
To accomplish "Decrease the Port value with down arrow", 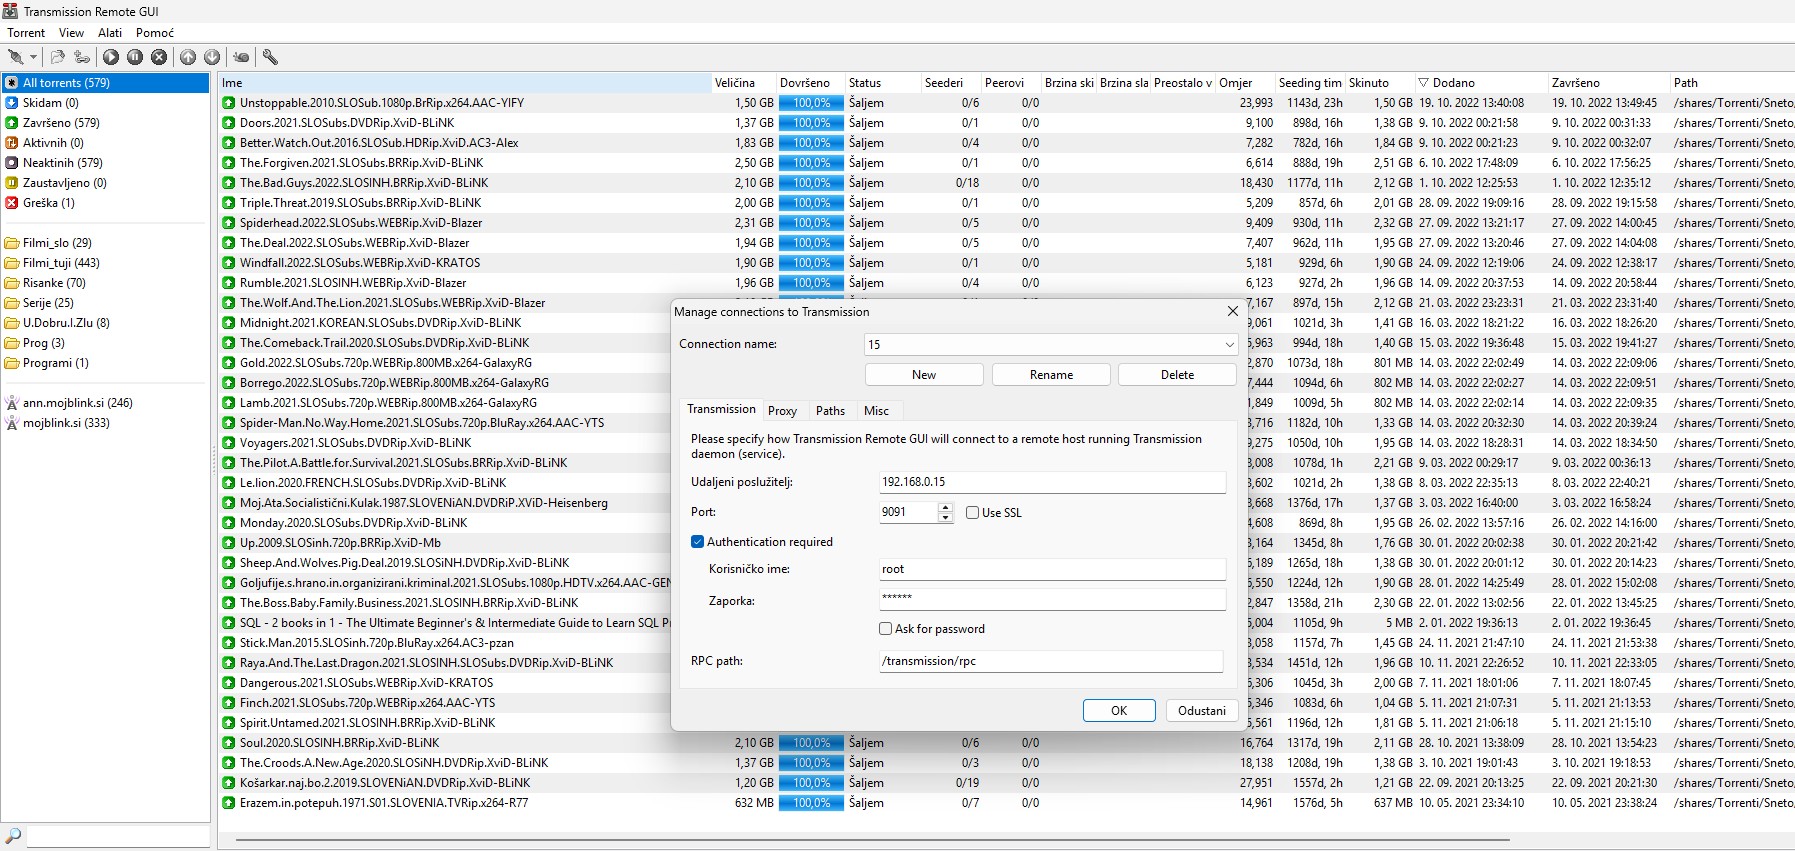I will [x=945, y=517].
